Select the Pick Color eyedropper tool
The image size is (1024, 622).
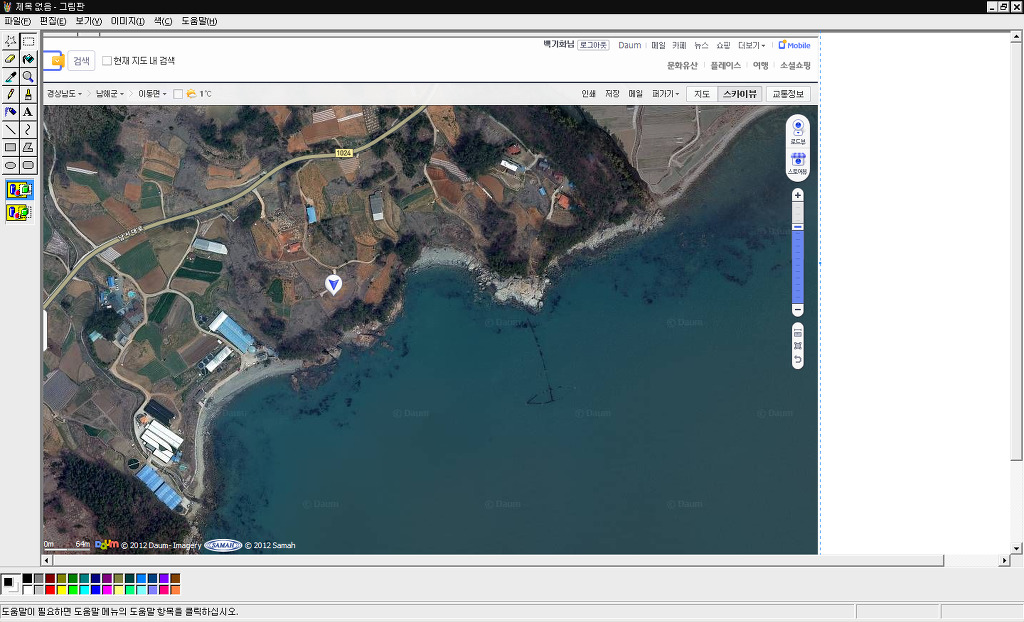10,76
